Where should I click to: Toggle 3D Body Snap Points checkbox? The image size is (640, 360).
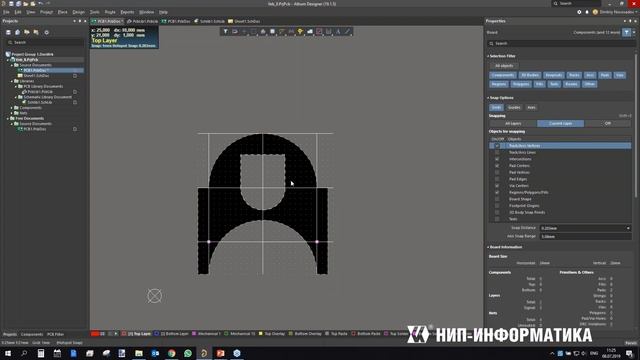click(x=497, y=212)
